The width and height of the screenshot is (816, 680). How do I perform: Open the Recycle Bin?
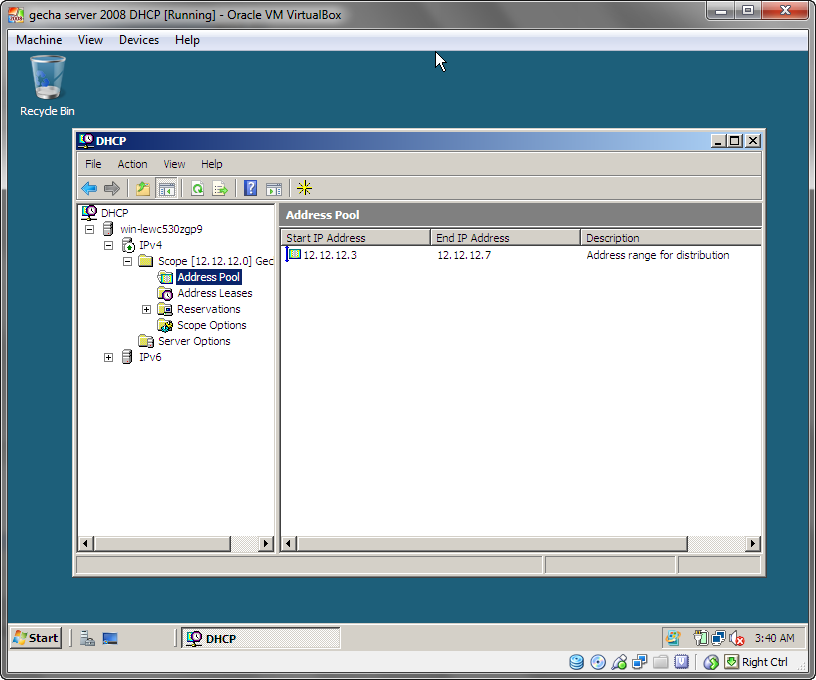point(47,86)
